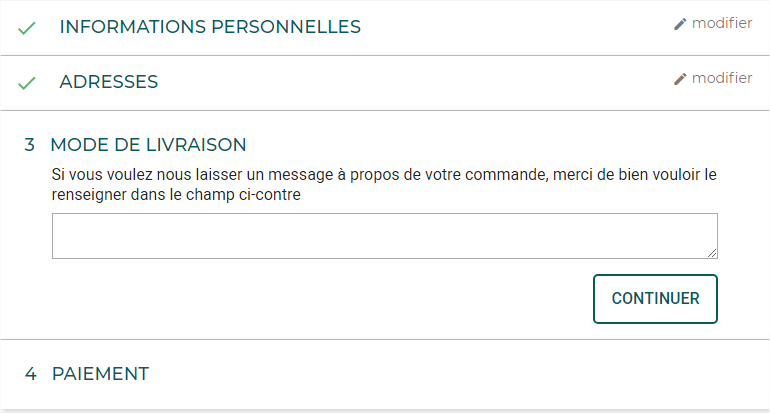
Task: Click green checkmark beside Informations Personnelles
Action: click(27, 28)
